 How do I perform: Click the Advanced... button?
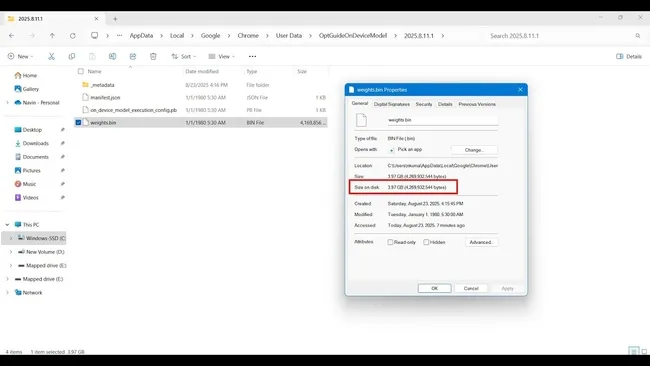[x=481, y=242]
